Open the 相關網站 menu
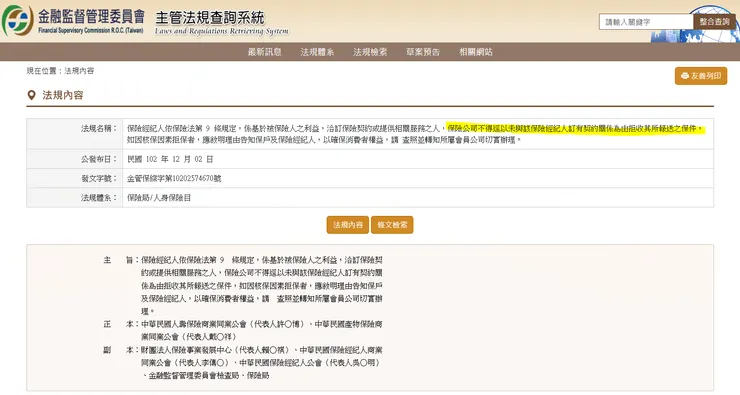Image resolution: width=740 pixels, height=395 pixels. pyautogui.click(x=476, y=52)
